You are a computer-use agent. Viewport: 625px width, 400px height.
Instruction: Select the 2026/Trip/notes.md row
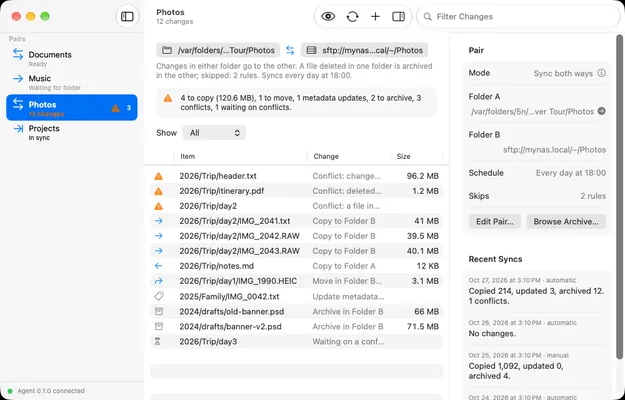click(x=296, y=266)
